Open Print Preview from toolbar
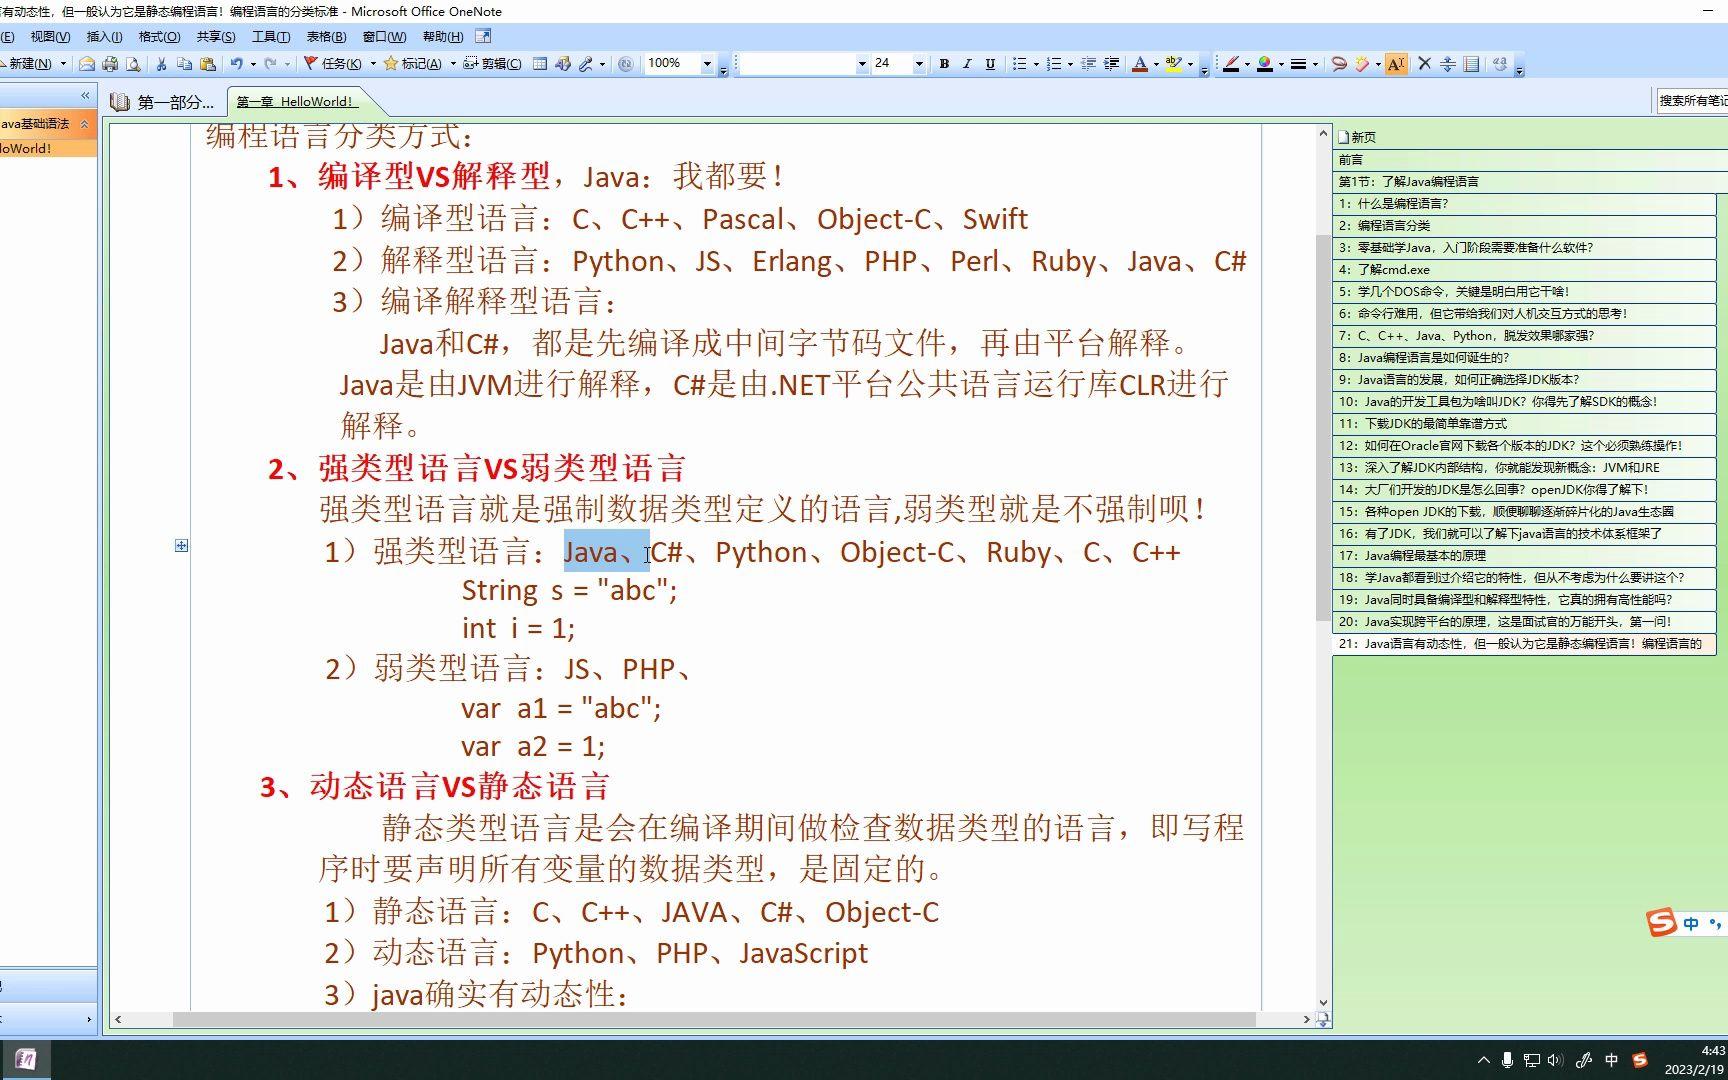The image size is (1728, 1080). 132,64
